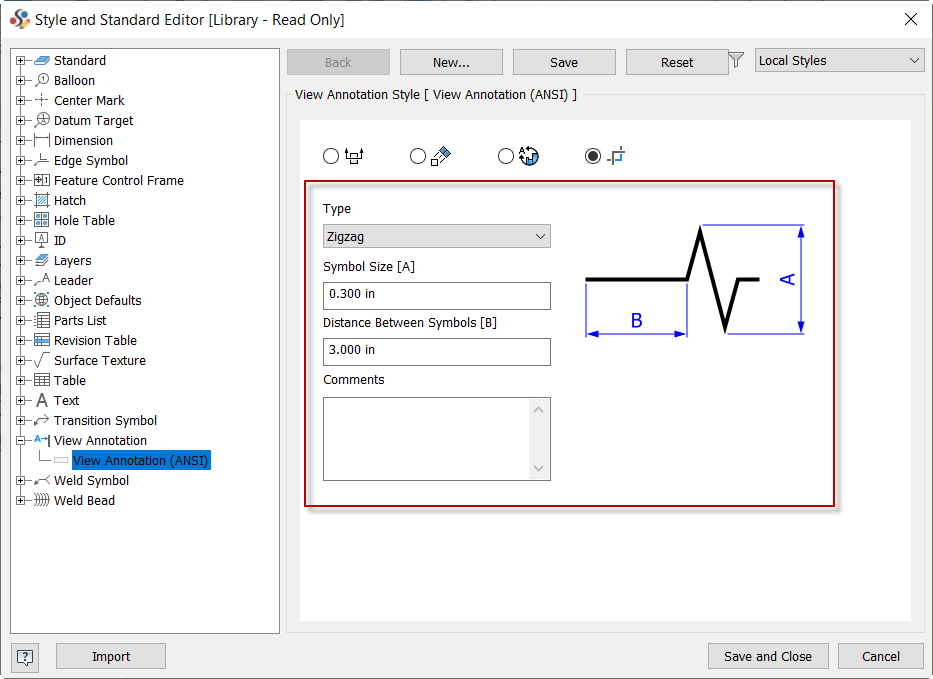933x679 pixels.
Task: Select Transition Symbol in tree
Action: 105,421
